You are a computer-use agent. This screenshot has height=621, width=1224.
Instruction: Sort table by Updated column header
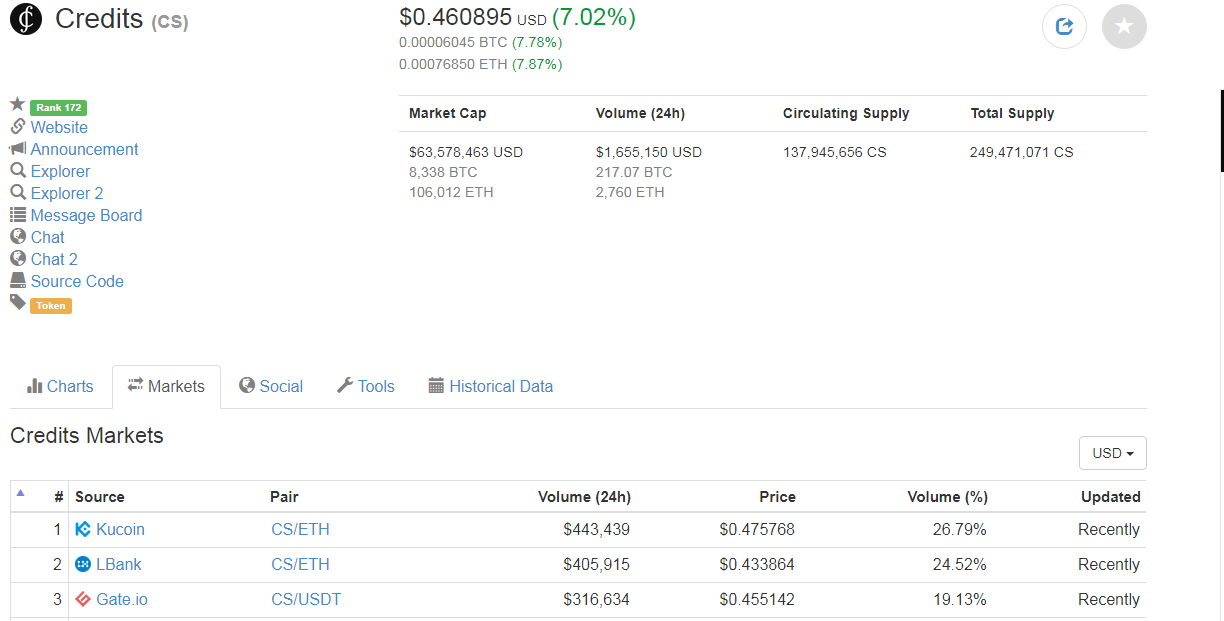[1110, 496]
